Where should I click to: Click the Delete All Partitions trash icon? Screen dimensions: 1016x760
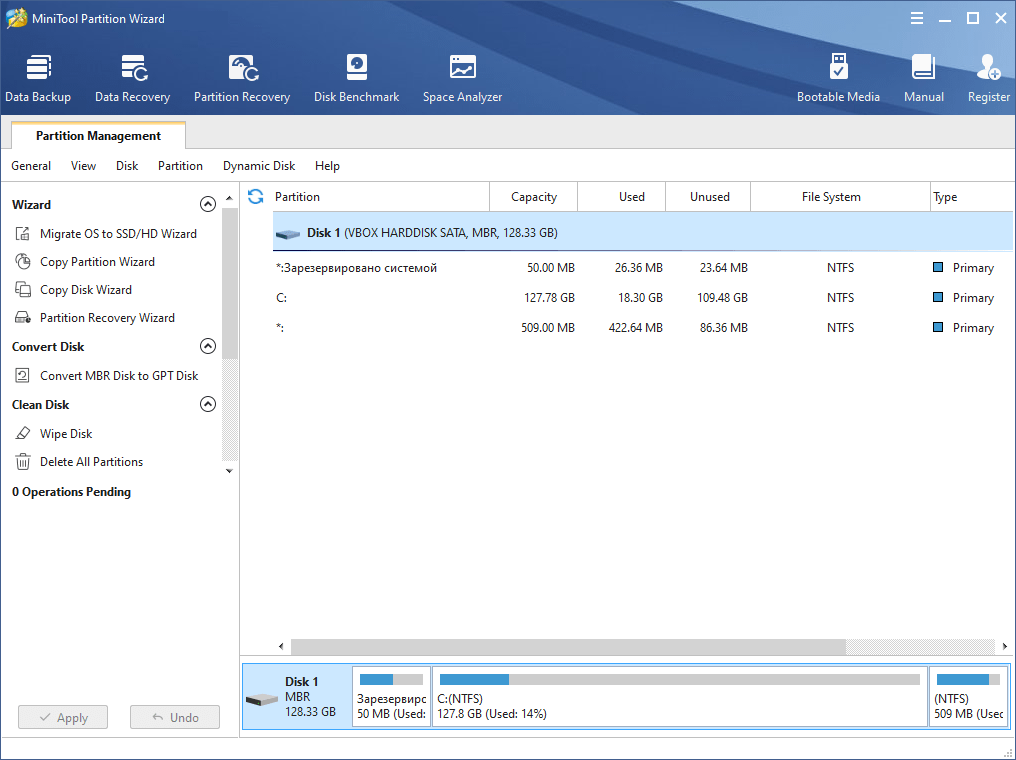point(23,461)
